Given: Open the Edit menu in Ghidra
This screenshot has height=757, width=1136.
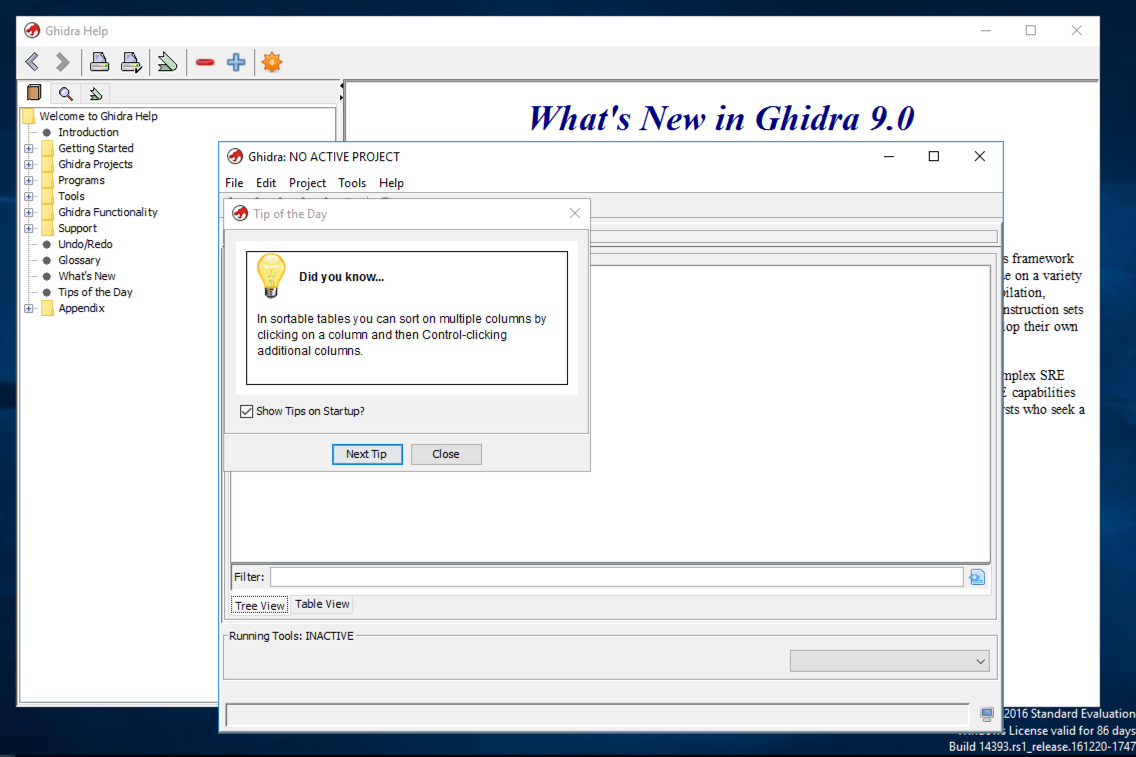Looking at the screenshot, I should 266,183.
